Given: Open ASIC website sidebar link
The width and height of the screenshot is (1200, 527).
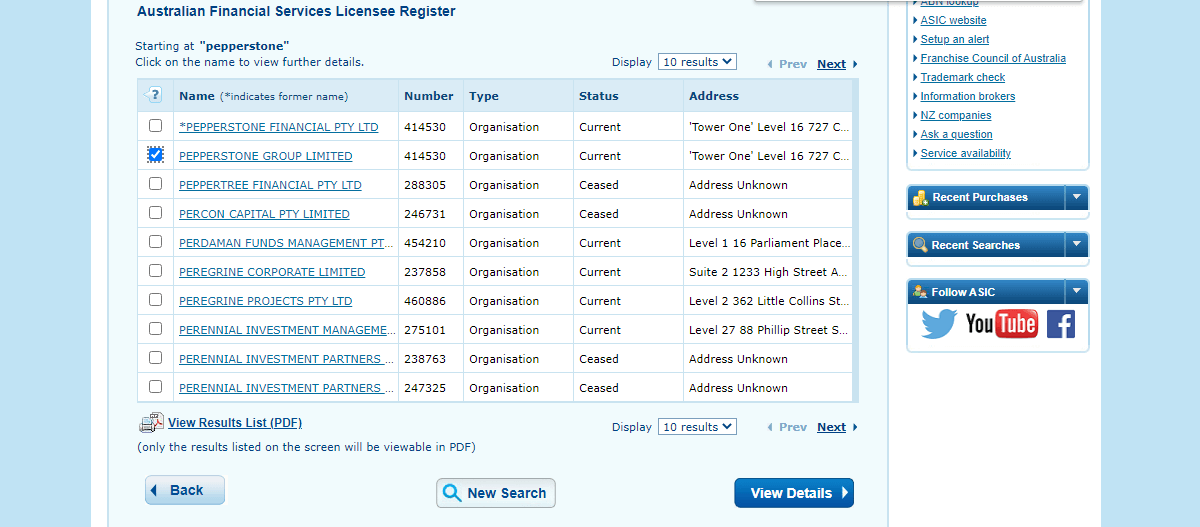Looking at the screenshot, I should click(x=953, y=20).
